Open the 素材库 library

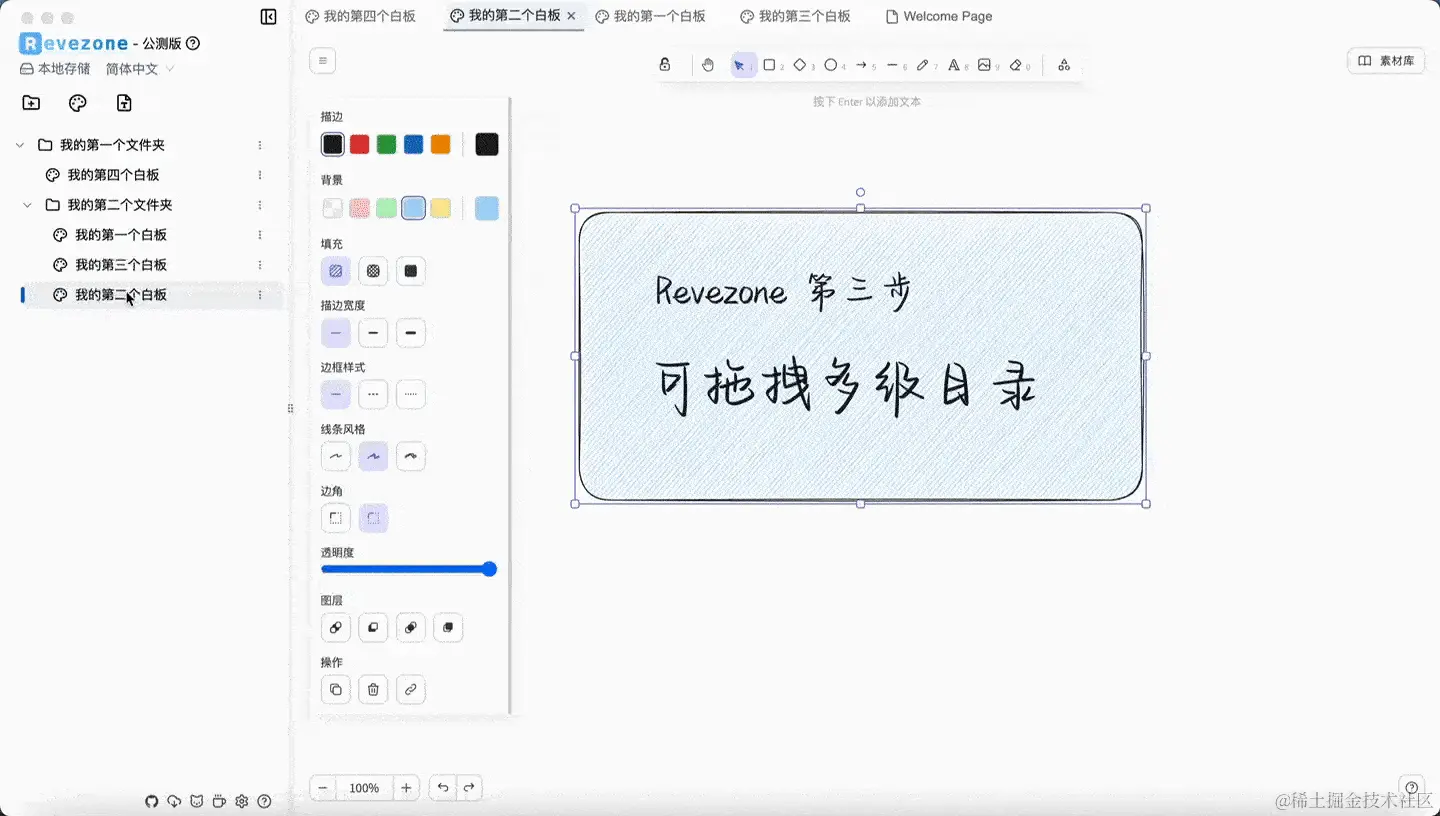click(x=1386, y=61)
